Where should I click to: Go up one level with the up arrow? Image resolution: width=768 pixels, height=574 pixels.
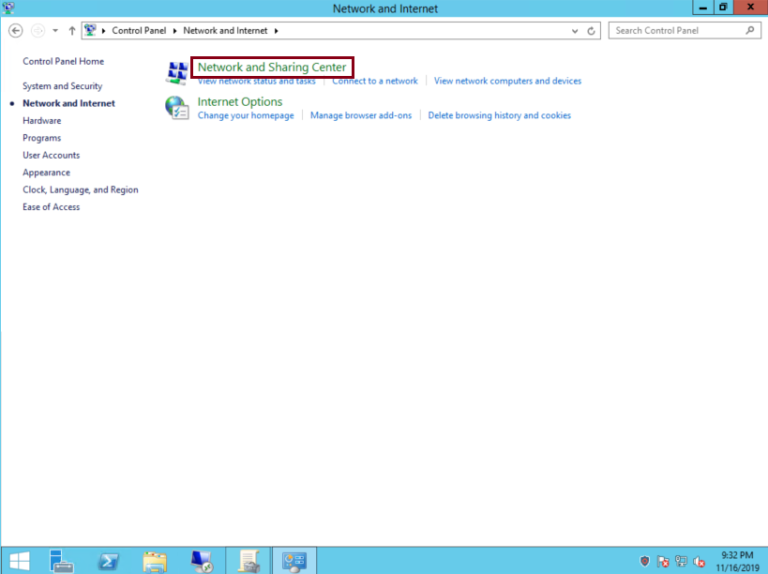tap(72, 31)
